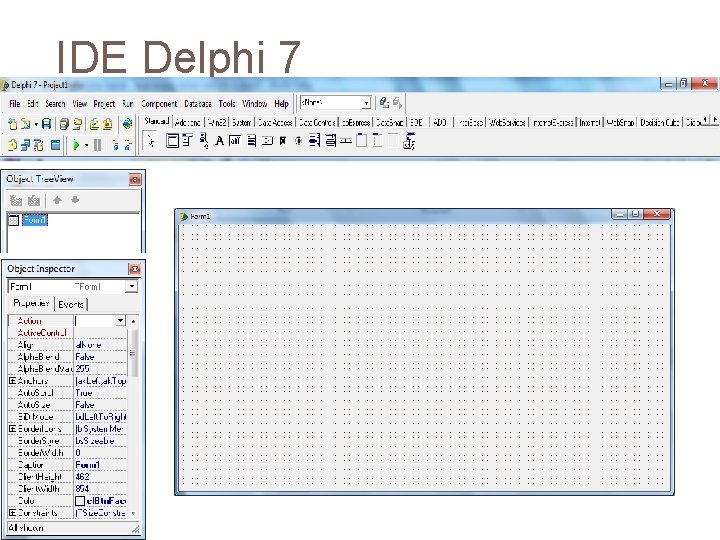The height and width of the screenshot is (540, 720).
Task: Open the Action property value dropdown
Action: (x=120, y=321)
